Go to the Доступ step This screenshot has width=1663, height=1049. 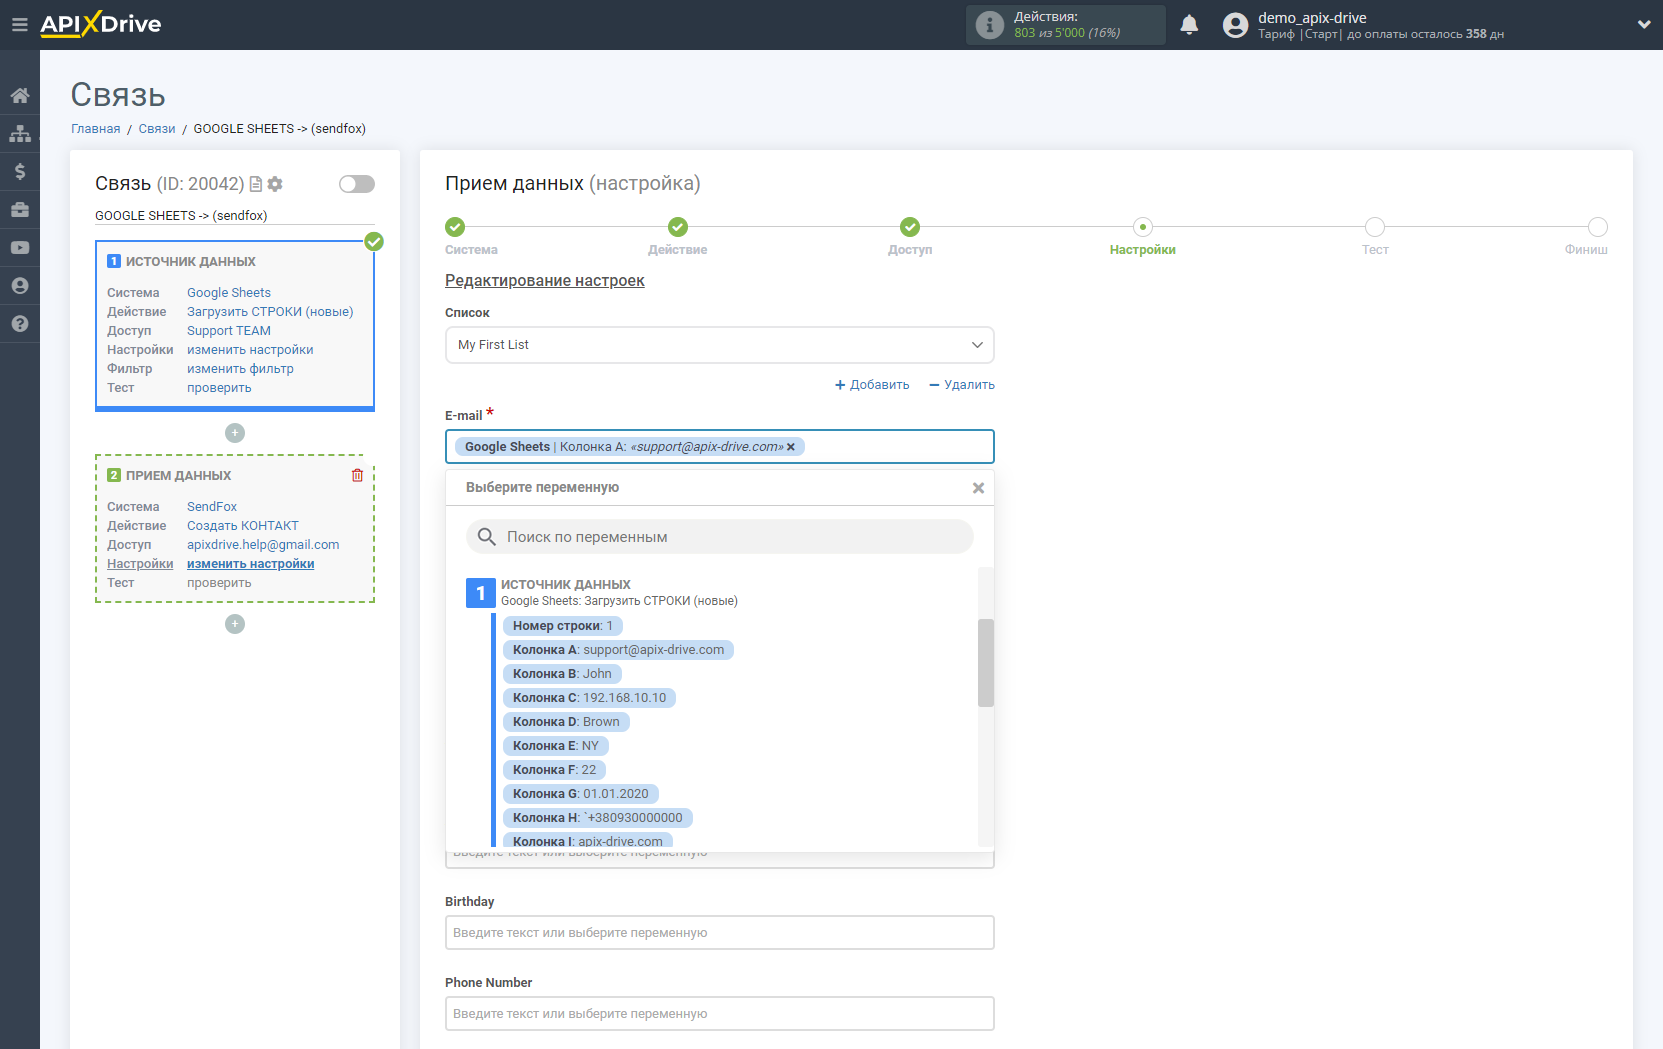(x=910, y=227)
